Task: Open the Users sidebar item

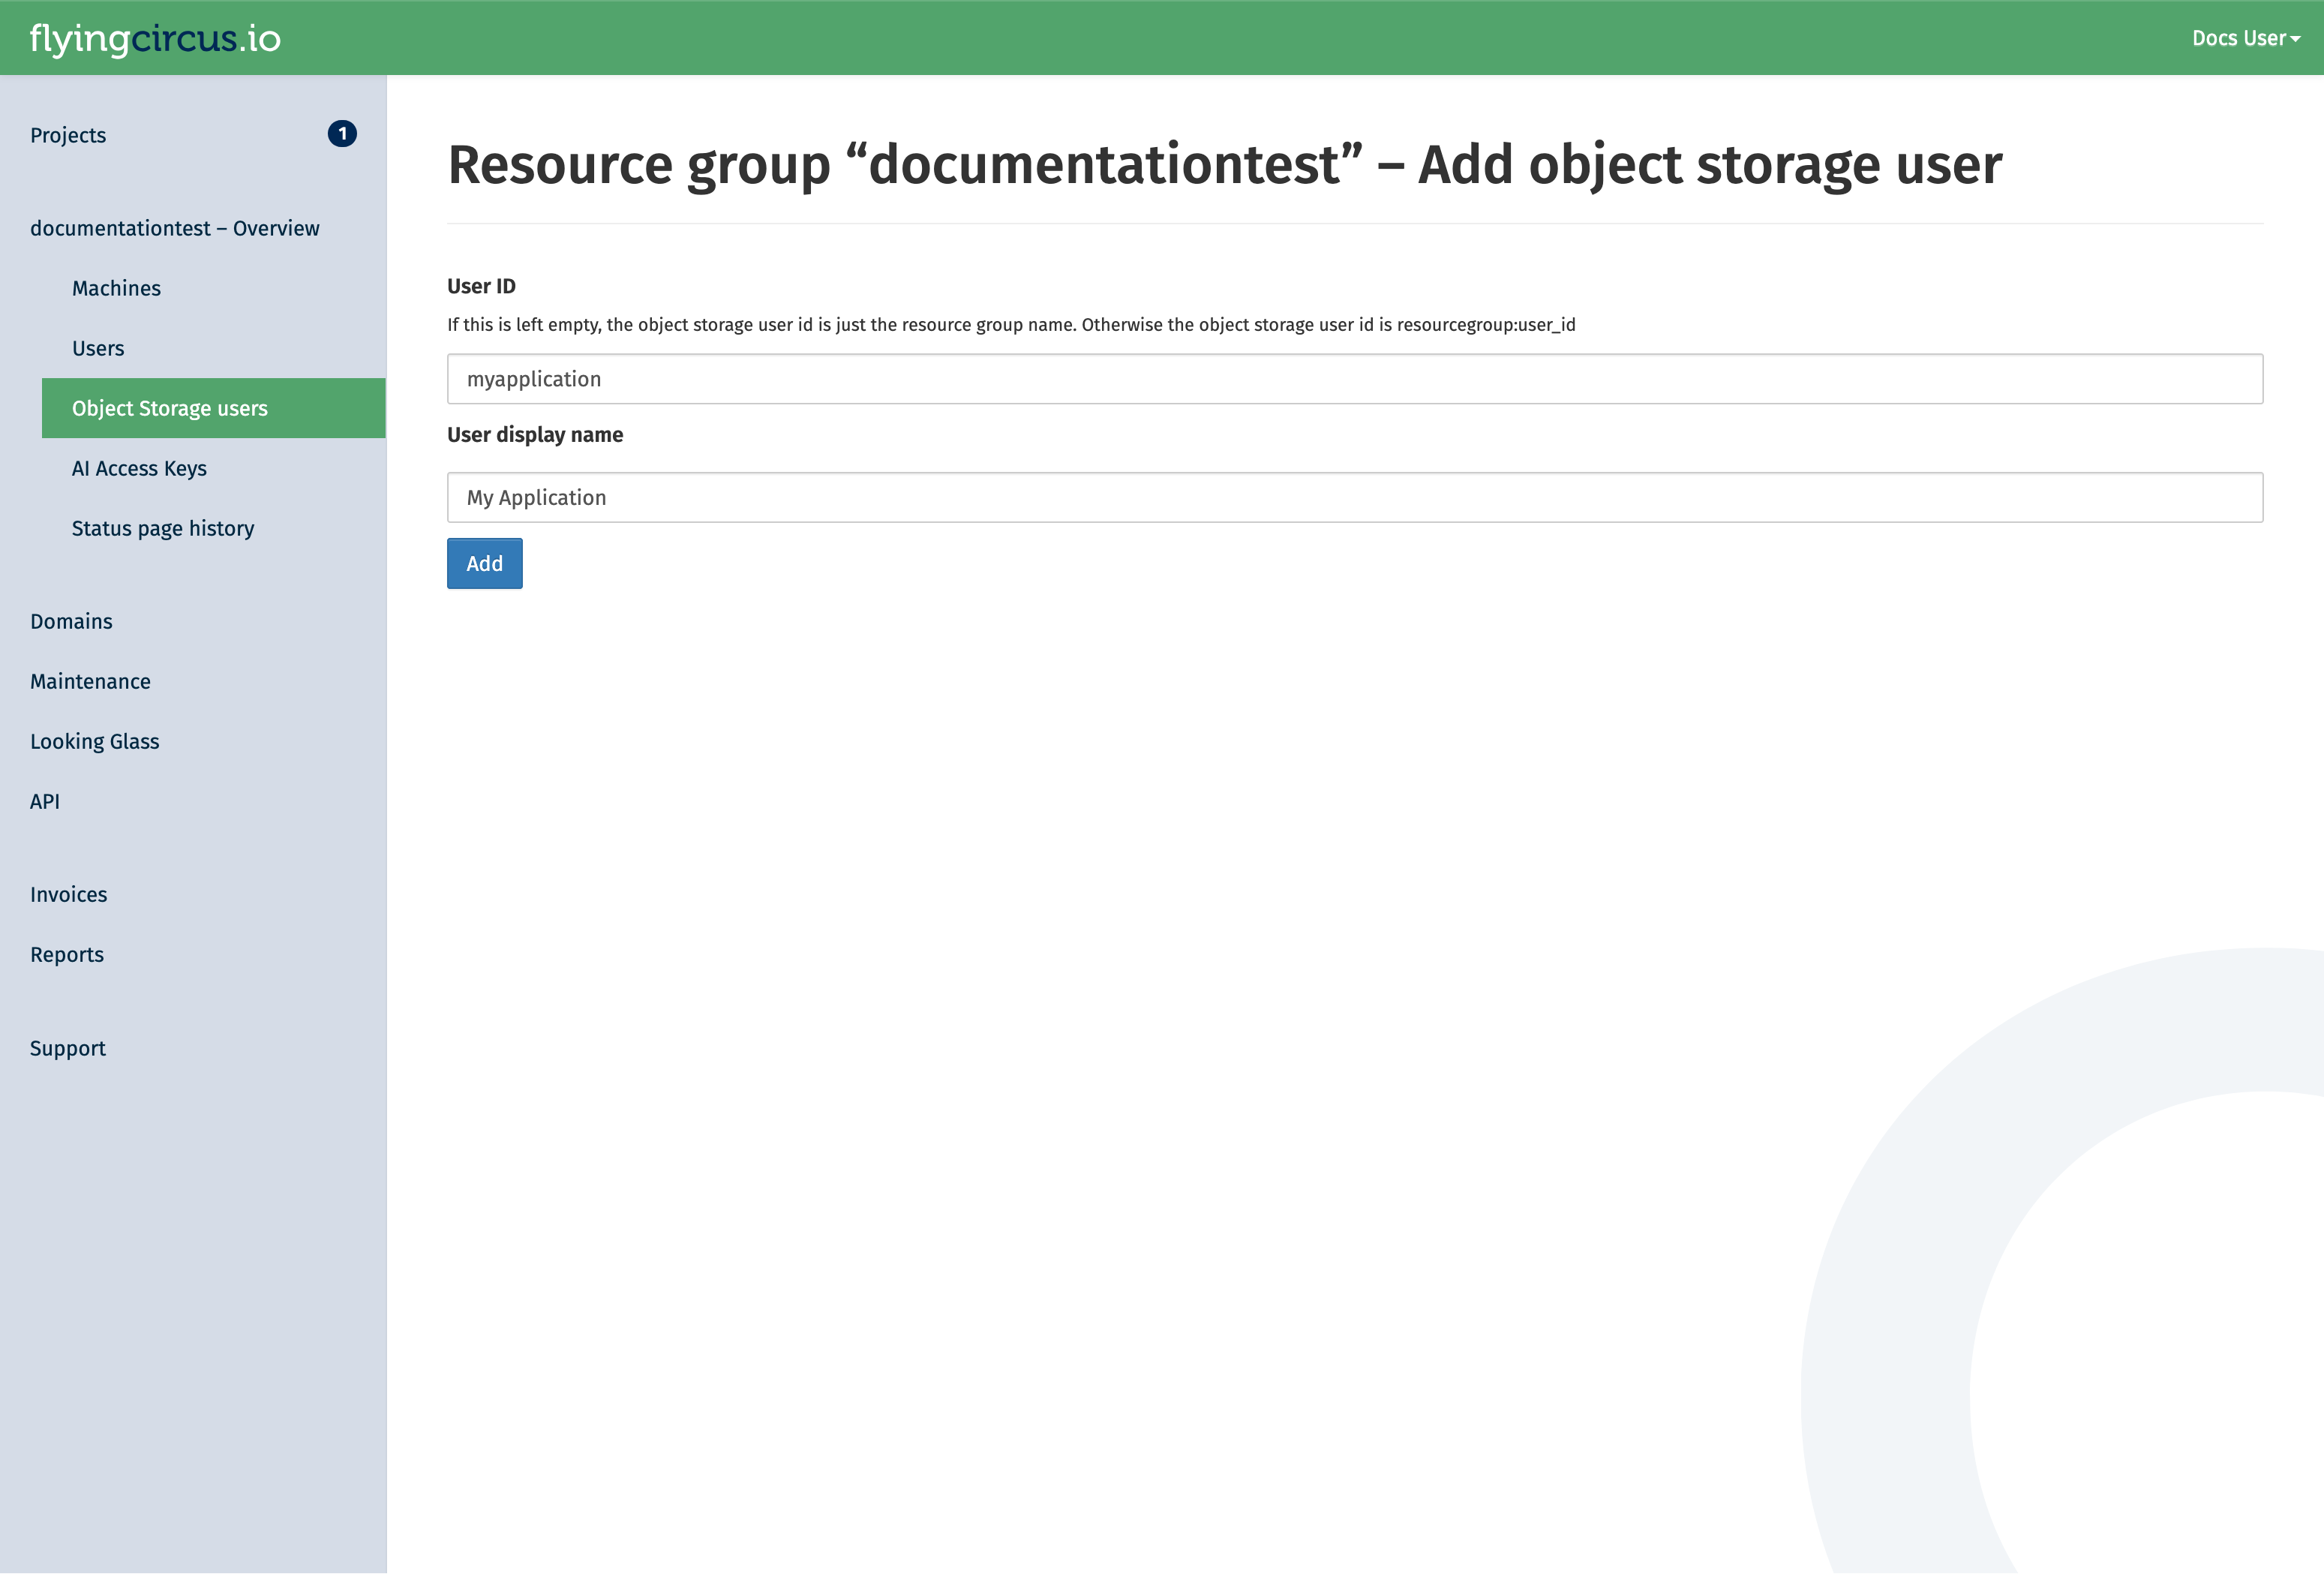Action: (x=98, y=348)
